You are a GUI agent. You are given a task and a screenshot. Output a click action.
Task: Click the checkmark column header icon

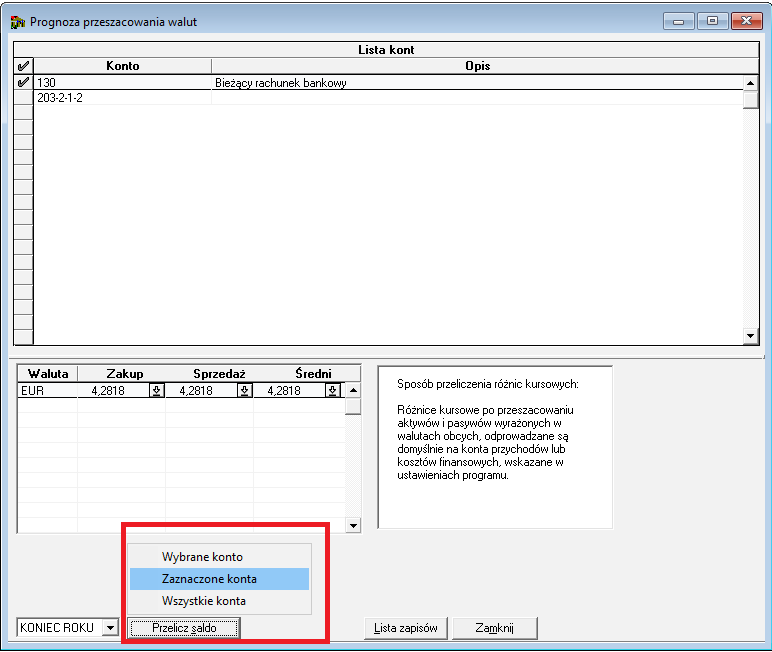[x=23, y=66]
